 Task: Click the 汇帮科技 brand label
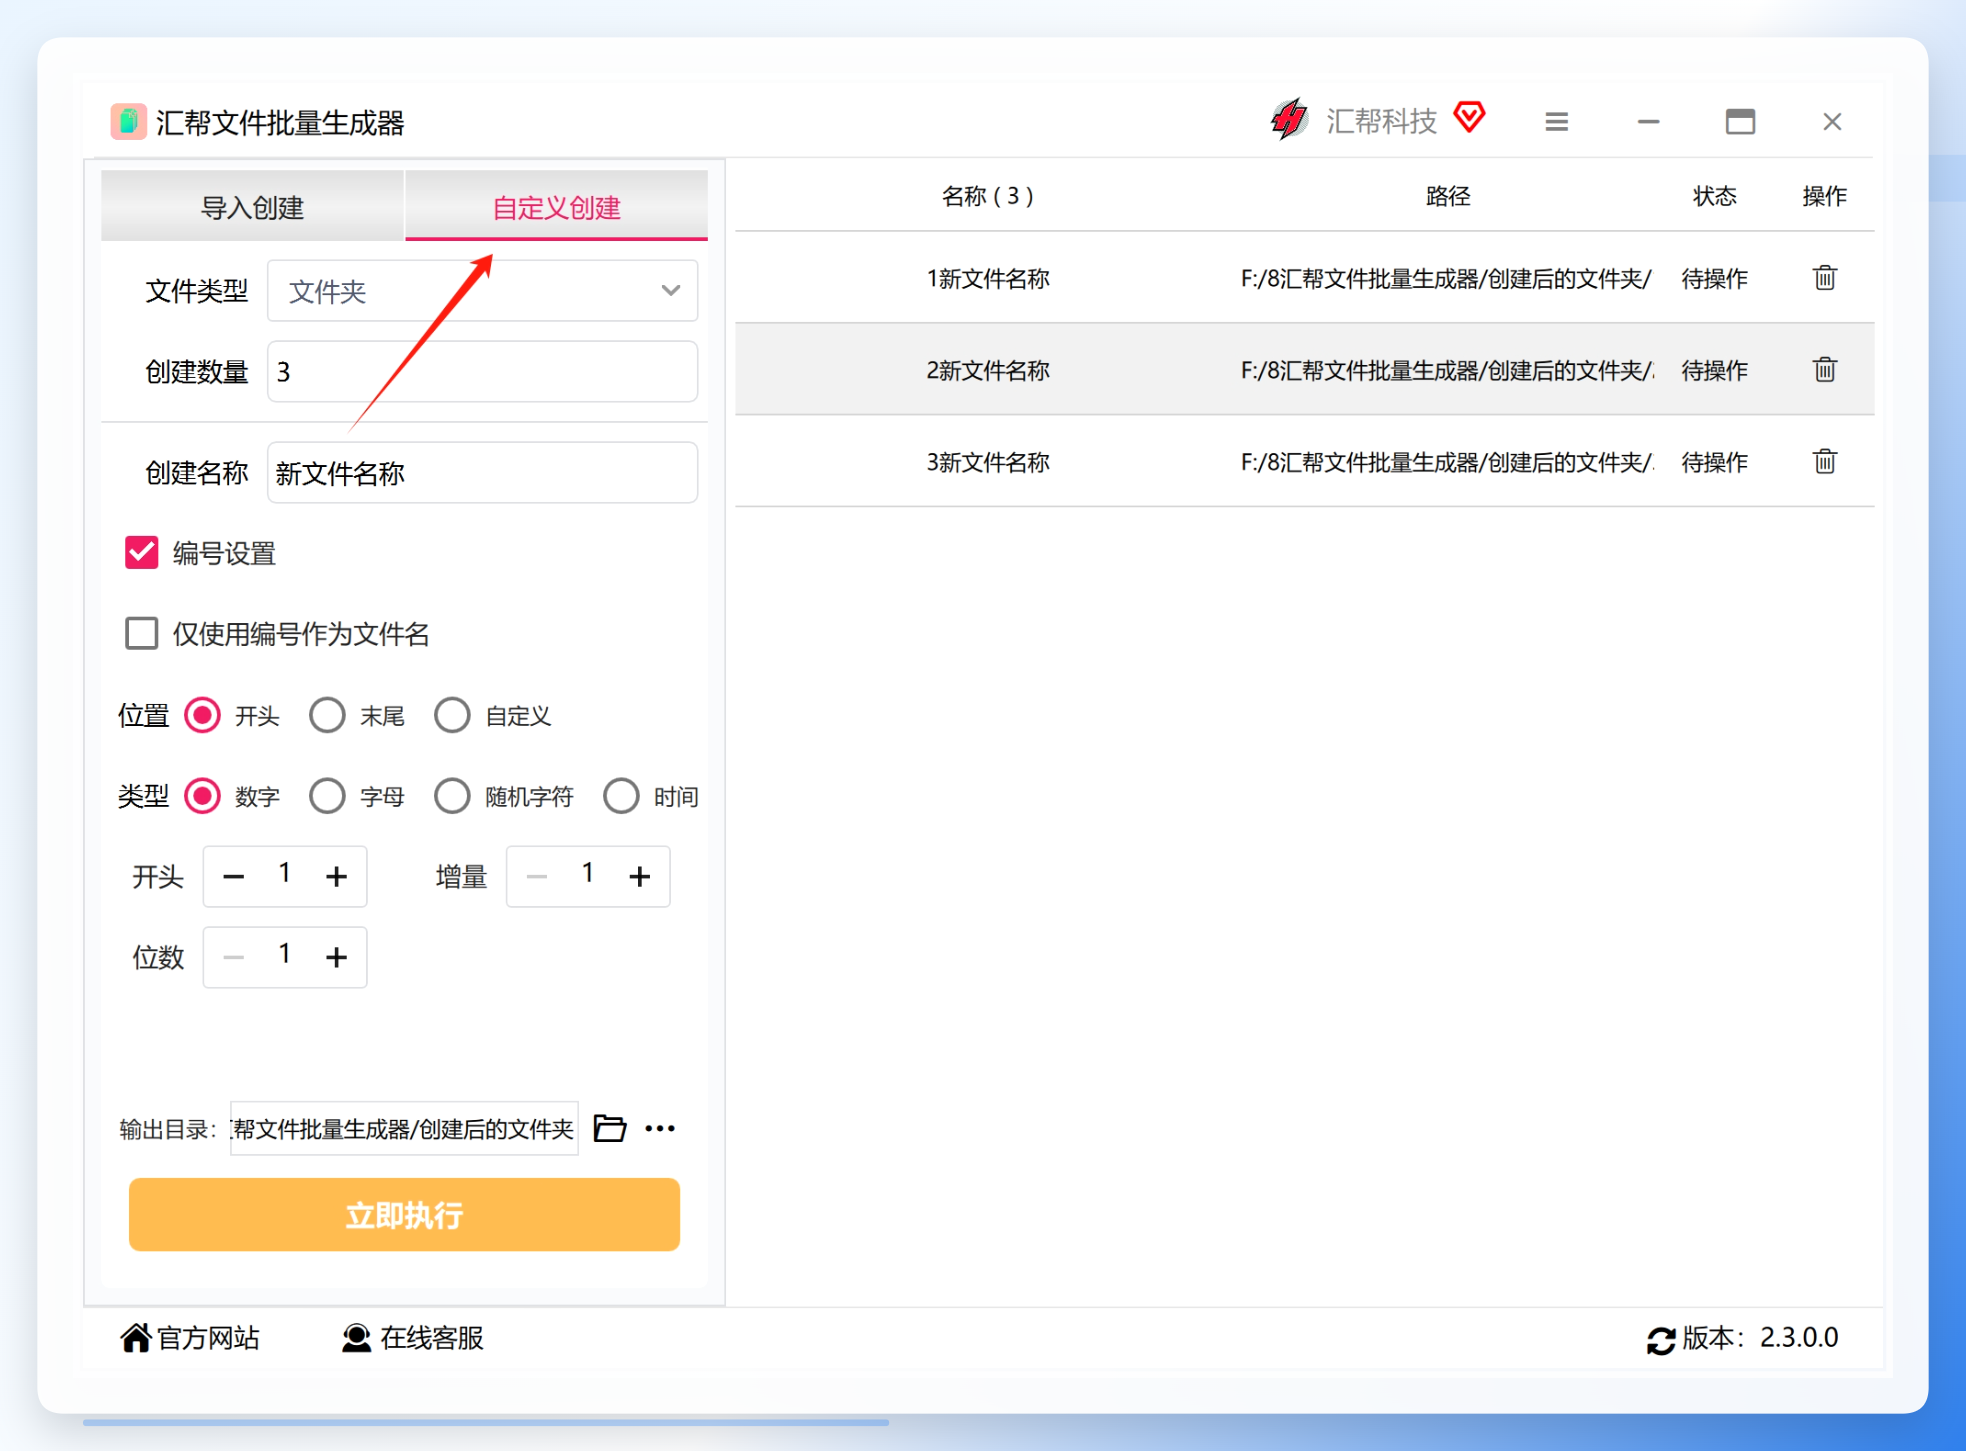1381,121
